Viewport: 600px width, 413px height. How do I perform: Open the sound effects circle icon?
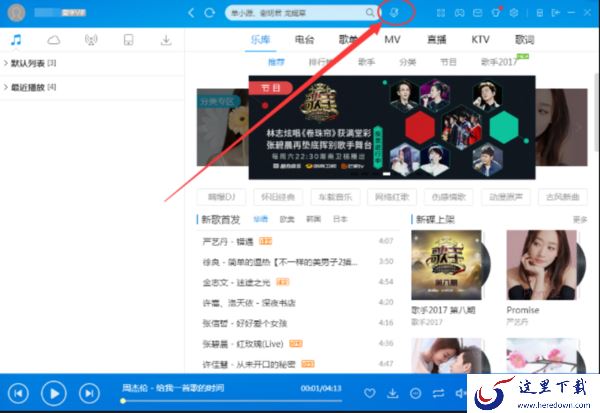coord(416,393)
